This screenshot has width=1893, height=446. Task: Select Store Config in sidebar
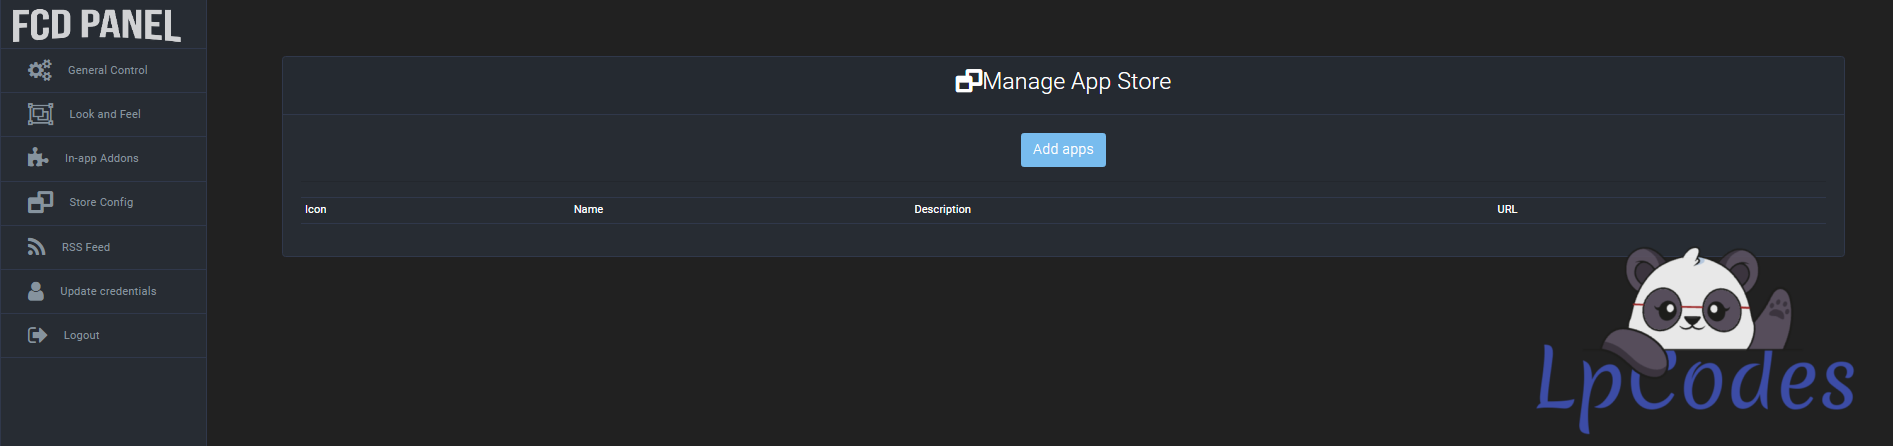(x=103, y=203)
